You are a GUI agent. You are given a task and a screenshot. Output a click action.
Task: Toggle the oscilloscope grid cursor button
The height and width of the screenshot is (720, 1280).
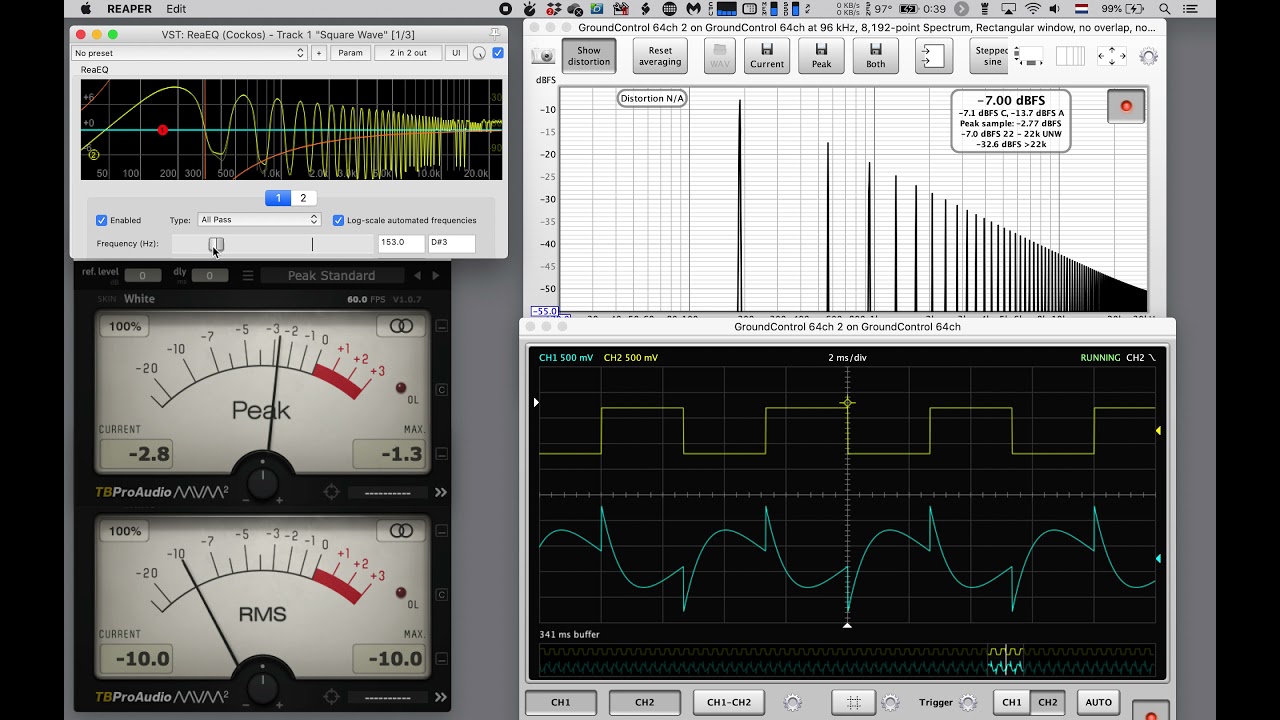coord(854,702)
